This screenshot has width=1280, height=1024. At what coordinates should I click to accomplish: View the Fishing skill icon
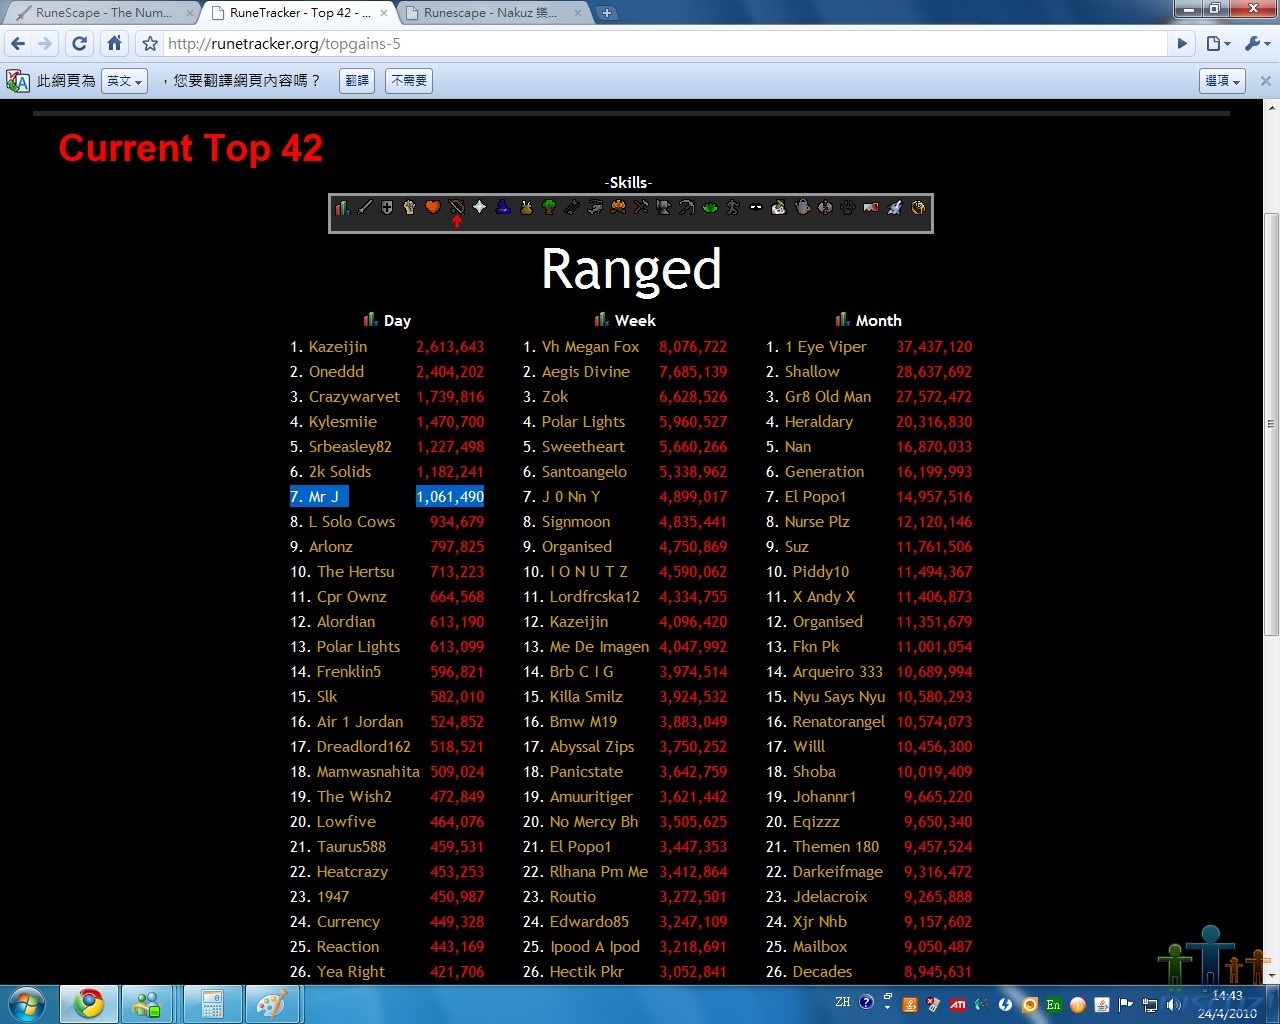tap(595, 207)
